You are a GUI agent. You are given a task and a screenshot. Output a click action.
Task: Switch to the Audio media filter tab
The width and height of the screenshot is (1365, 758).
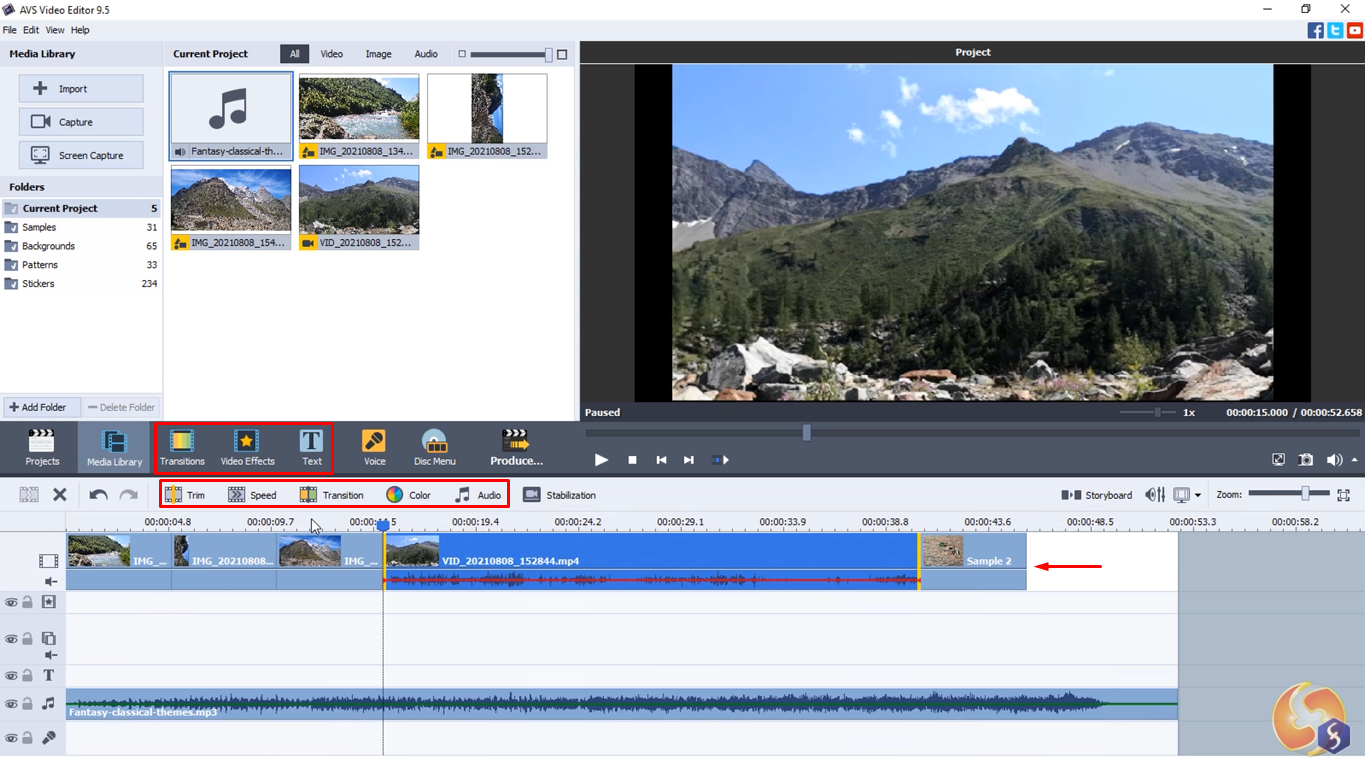pos(426,53)
